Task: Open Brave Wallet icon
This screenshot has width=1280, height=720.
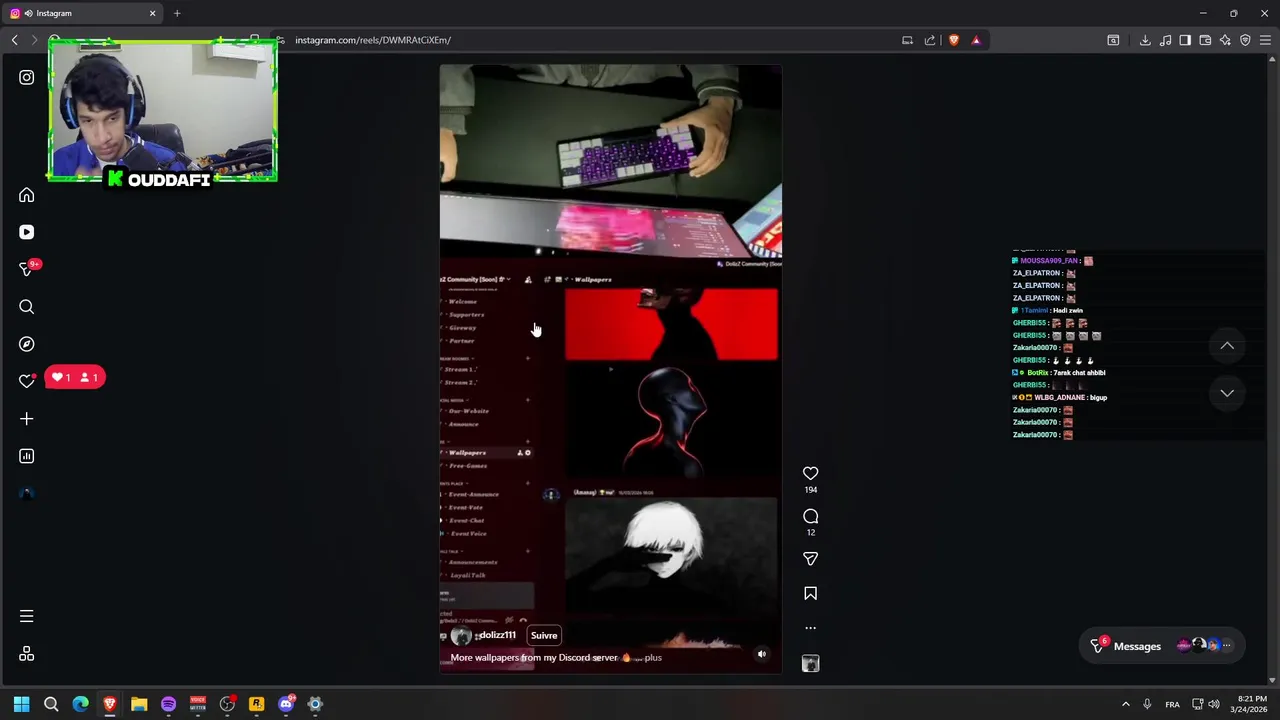Action: (1205, 40)
